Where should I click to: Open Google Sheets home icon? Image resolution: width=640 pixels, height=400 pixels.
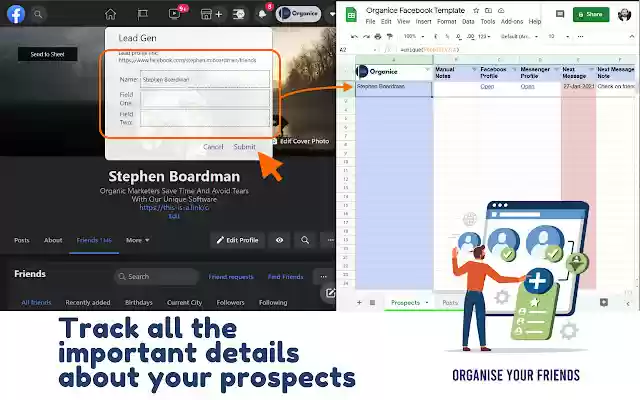[351, 15]
